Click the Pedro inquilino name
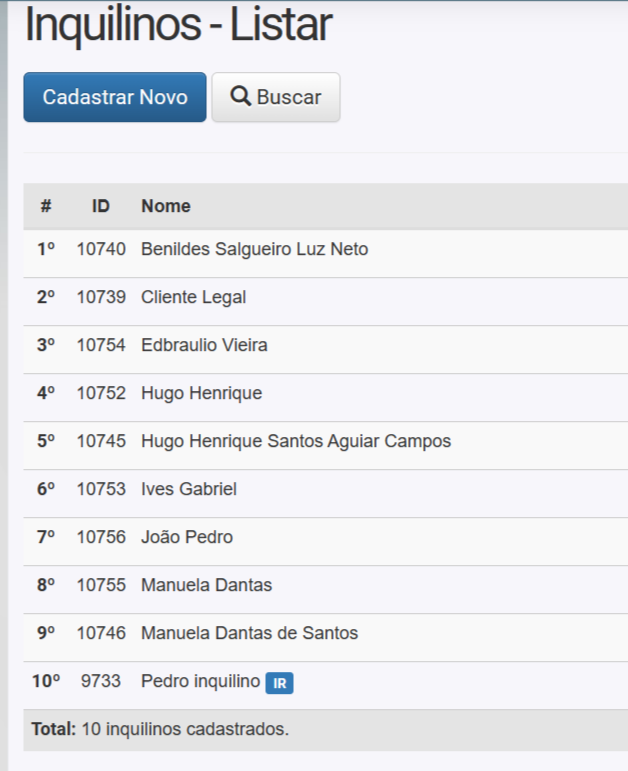This screenshot has height=771, width=628. [x=200, y=682]
